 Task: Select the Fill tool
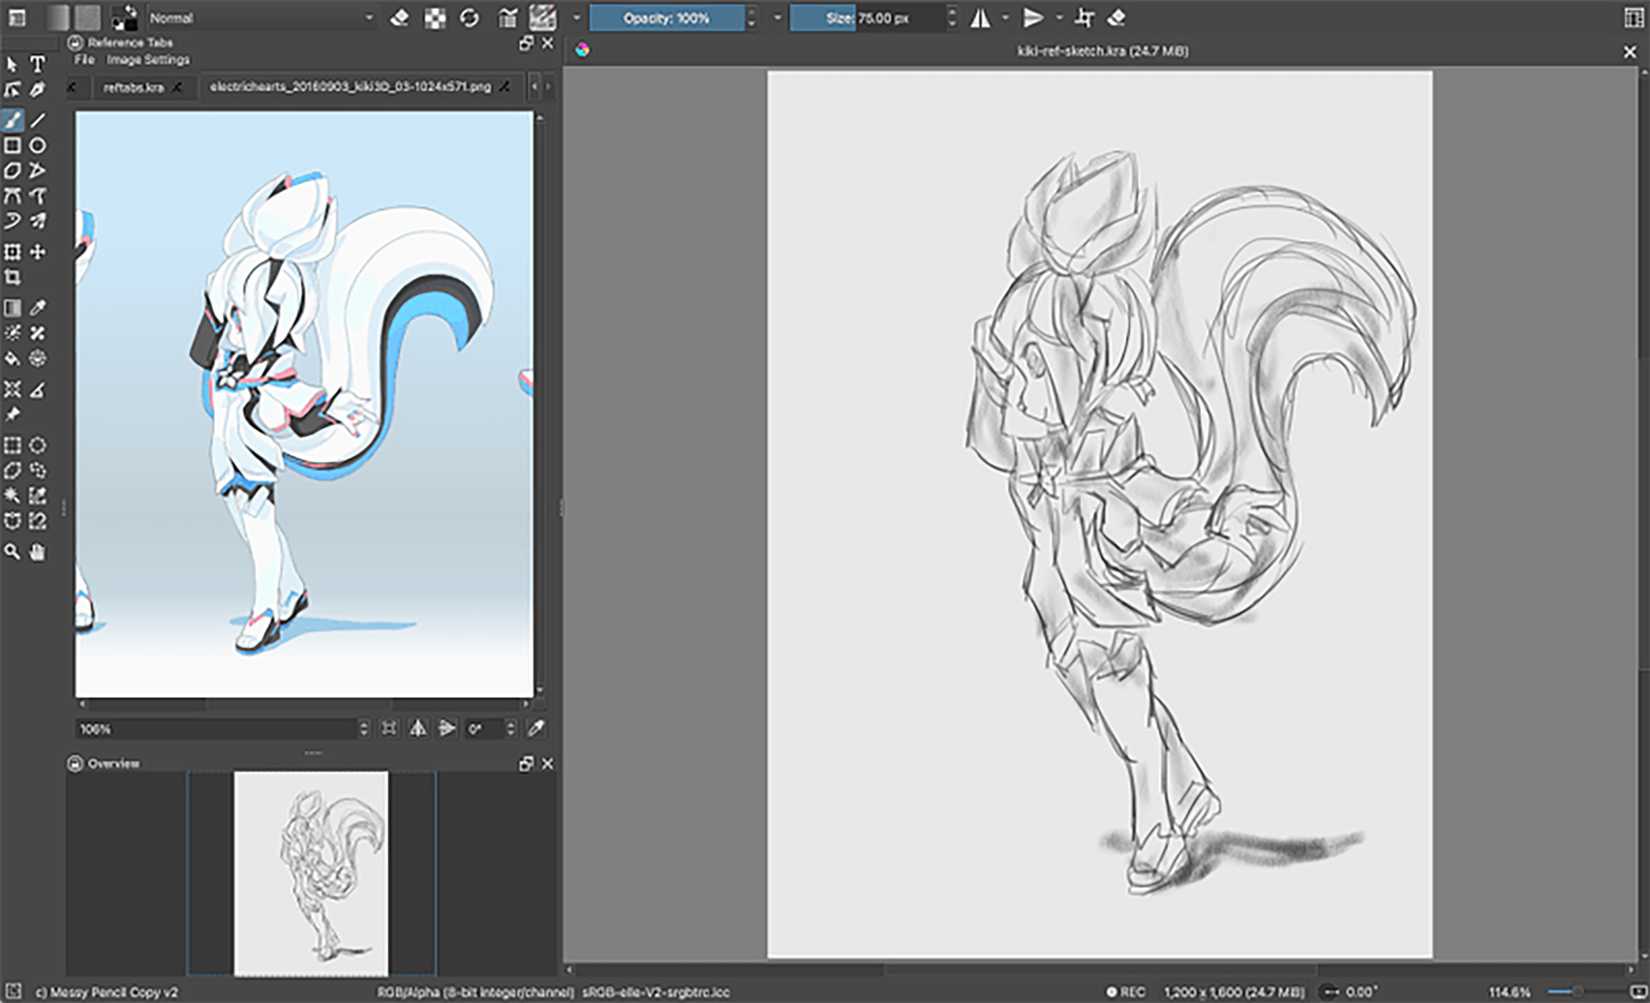point(13,360)
